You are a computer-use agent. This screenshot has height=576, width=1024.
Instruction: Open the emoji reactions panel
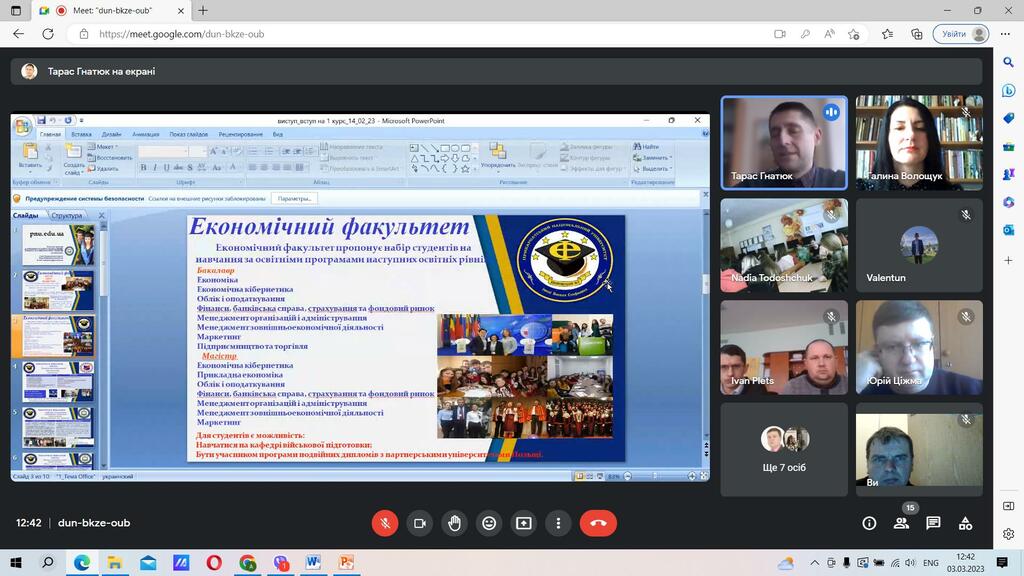point(489,523)
